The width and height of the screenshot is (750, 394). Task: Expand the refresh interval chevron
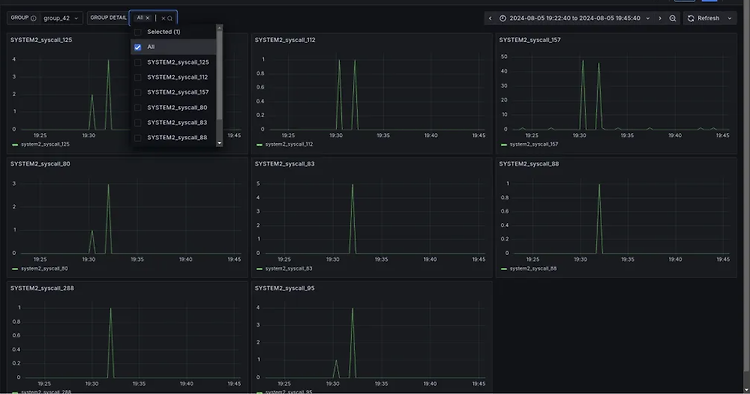[x=729, y=18]
